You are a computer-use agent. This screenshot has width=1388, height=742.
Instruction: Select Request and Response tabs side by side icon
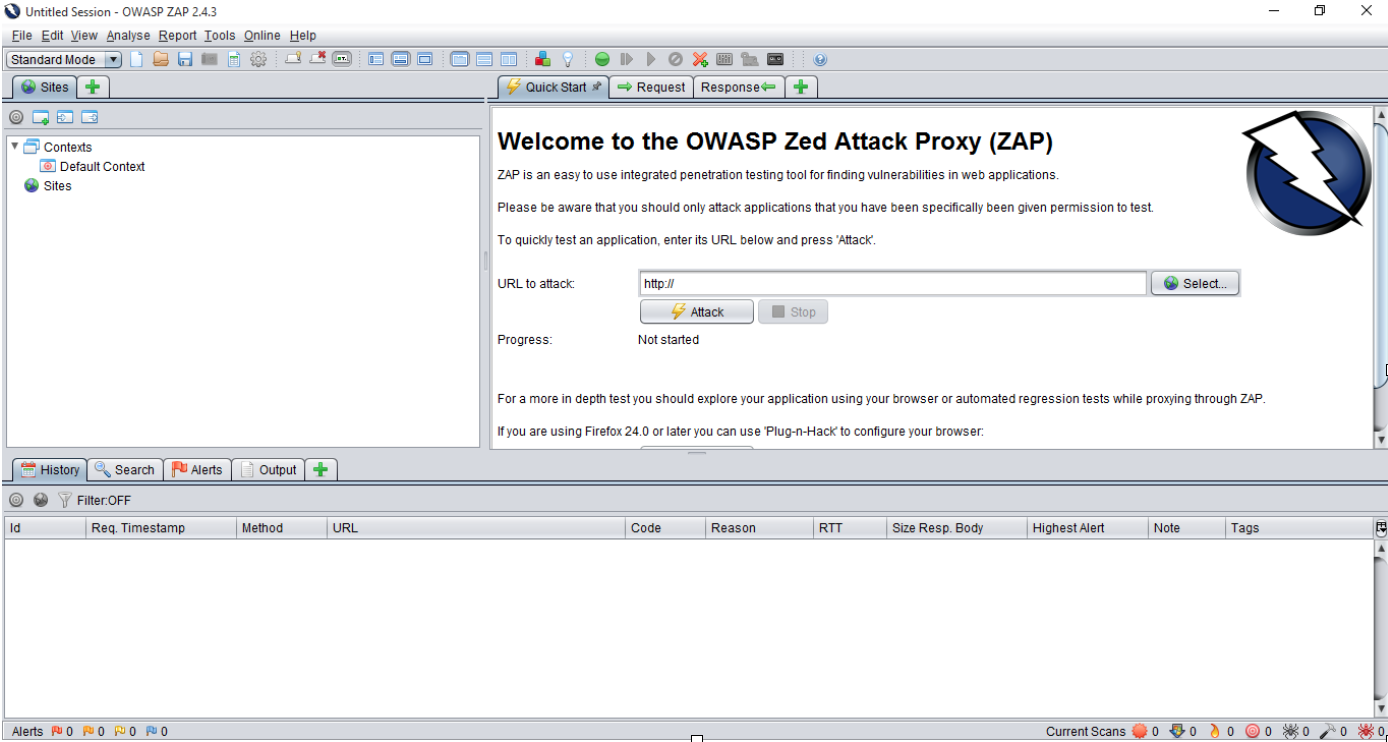click(460, 59)
